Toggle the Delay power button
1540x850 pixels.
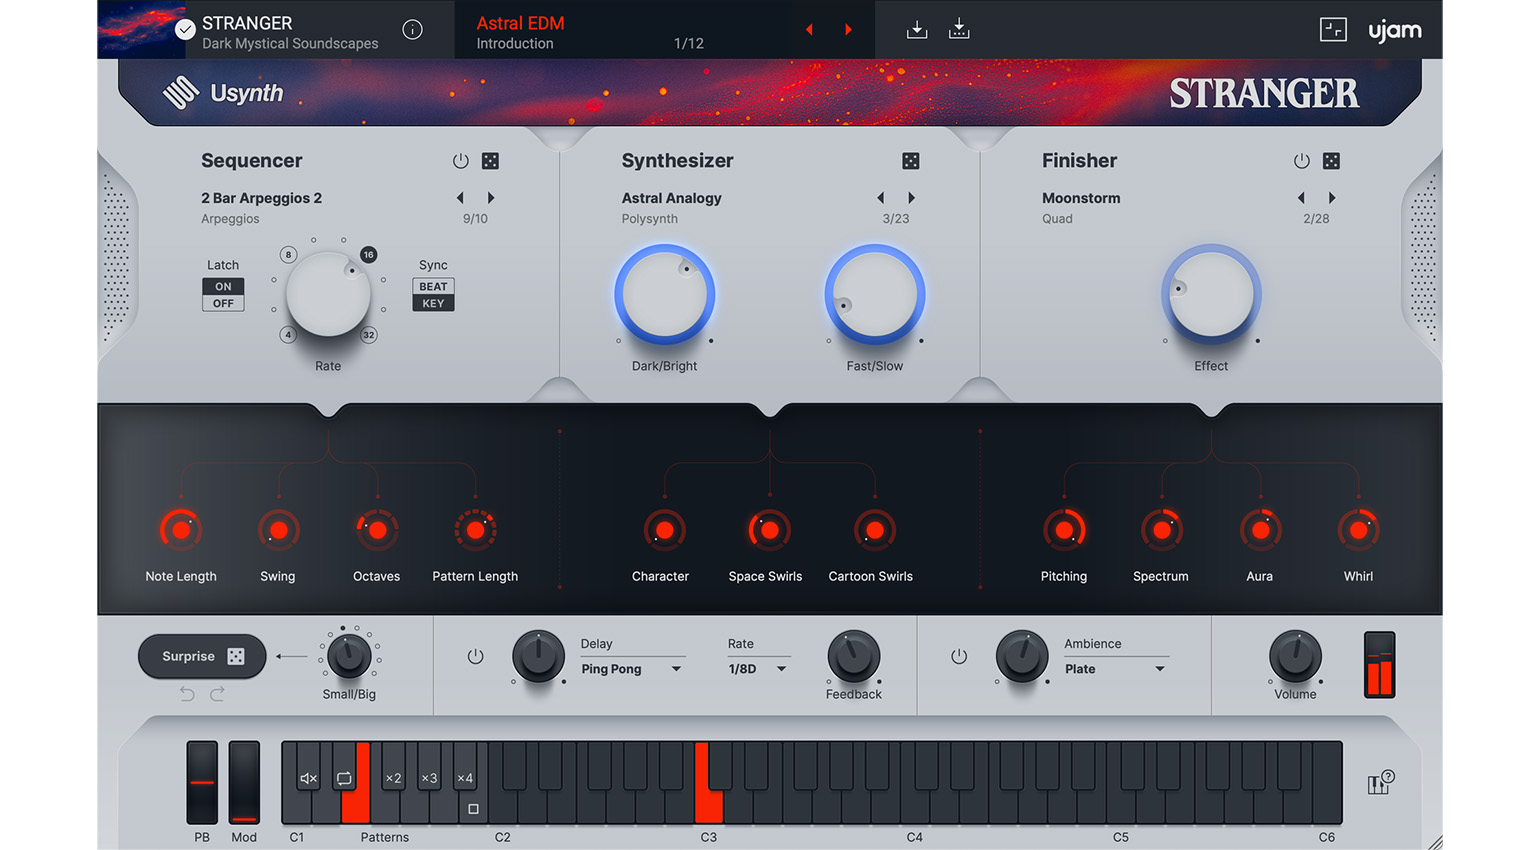[x=475, y=657]
